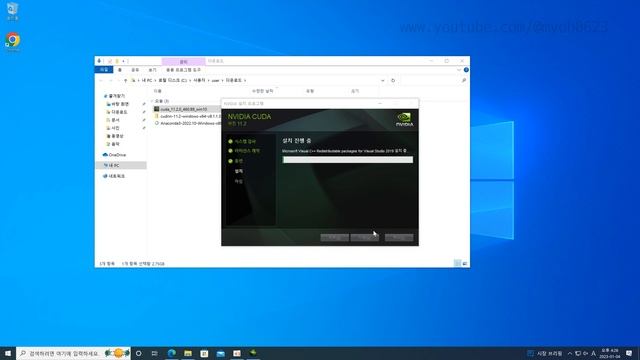Open the Mail app from the taskbar
Screen dimensions: 640x360
[220, 353]
